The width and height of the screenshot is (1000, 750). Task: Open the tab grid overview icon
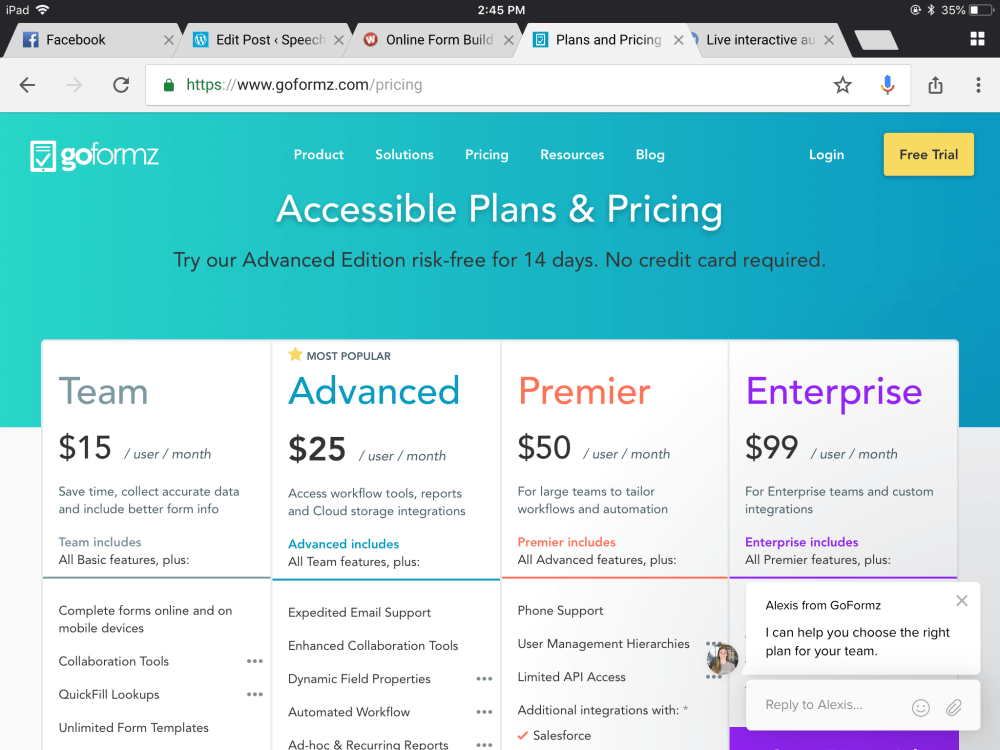click(977, 39)
